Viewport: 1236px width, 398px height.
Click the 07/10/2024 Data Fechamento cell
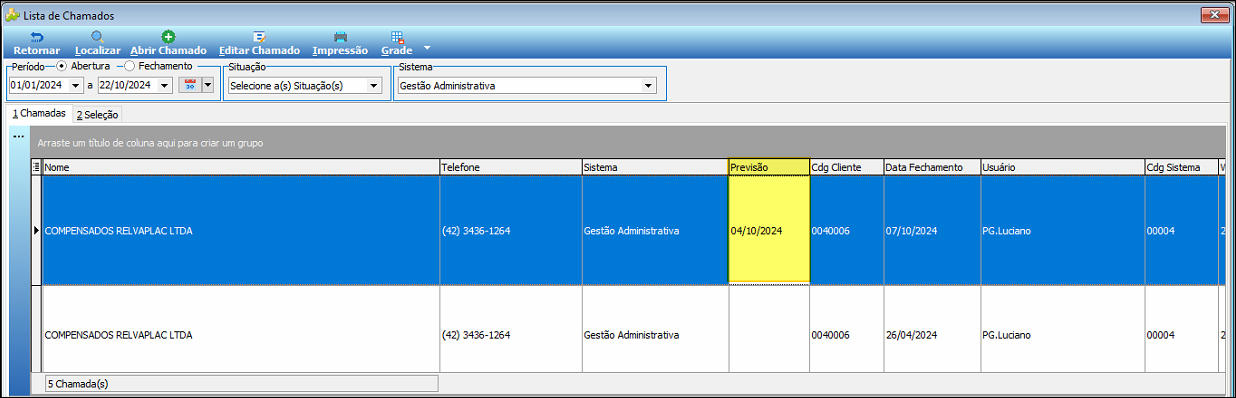coord(932,230)
